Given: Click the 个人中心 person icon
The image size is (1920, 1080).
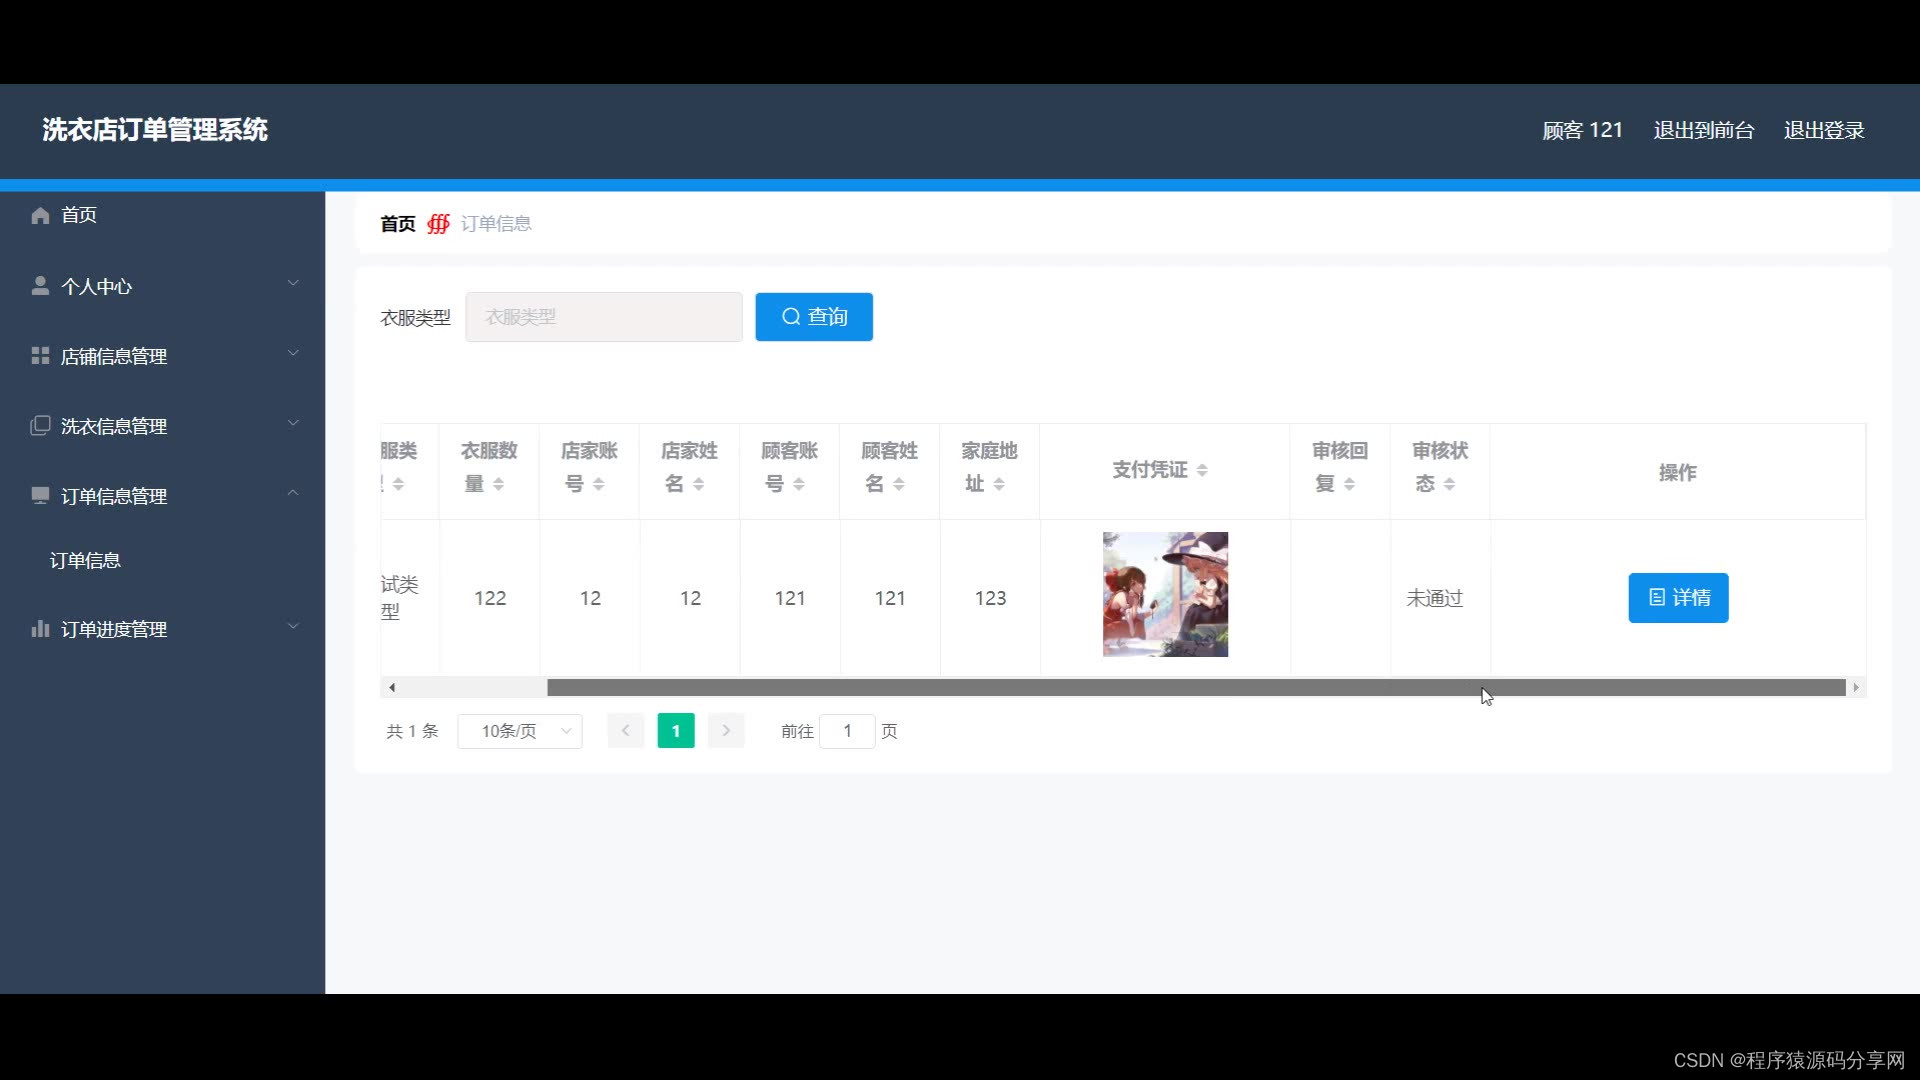Looking at the screenshot, I should [x=40, y=285].
